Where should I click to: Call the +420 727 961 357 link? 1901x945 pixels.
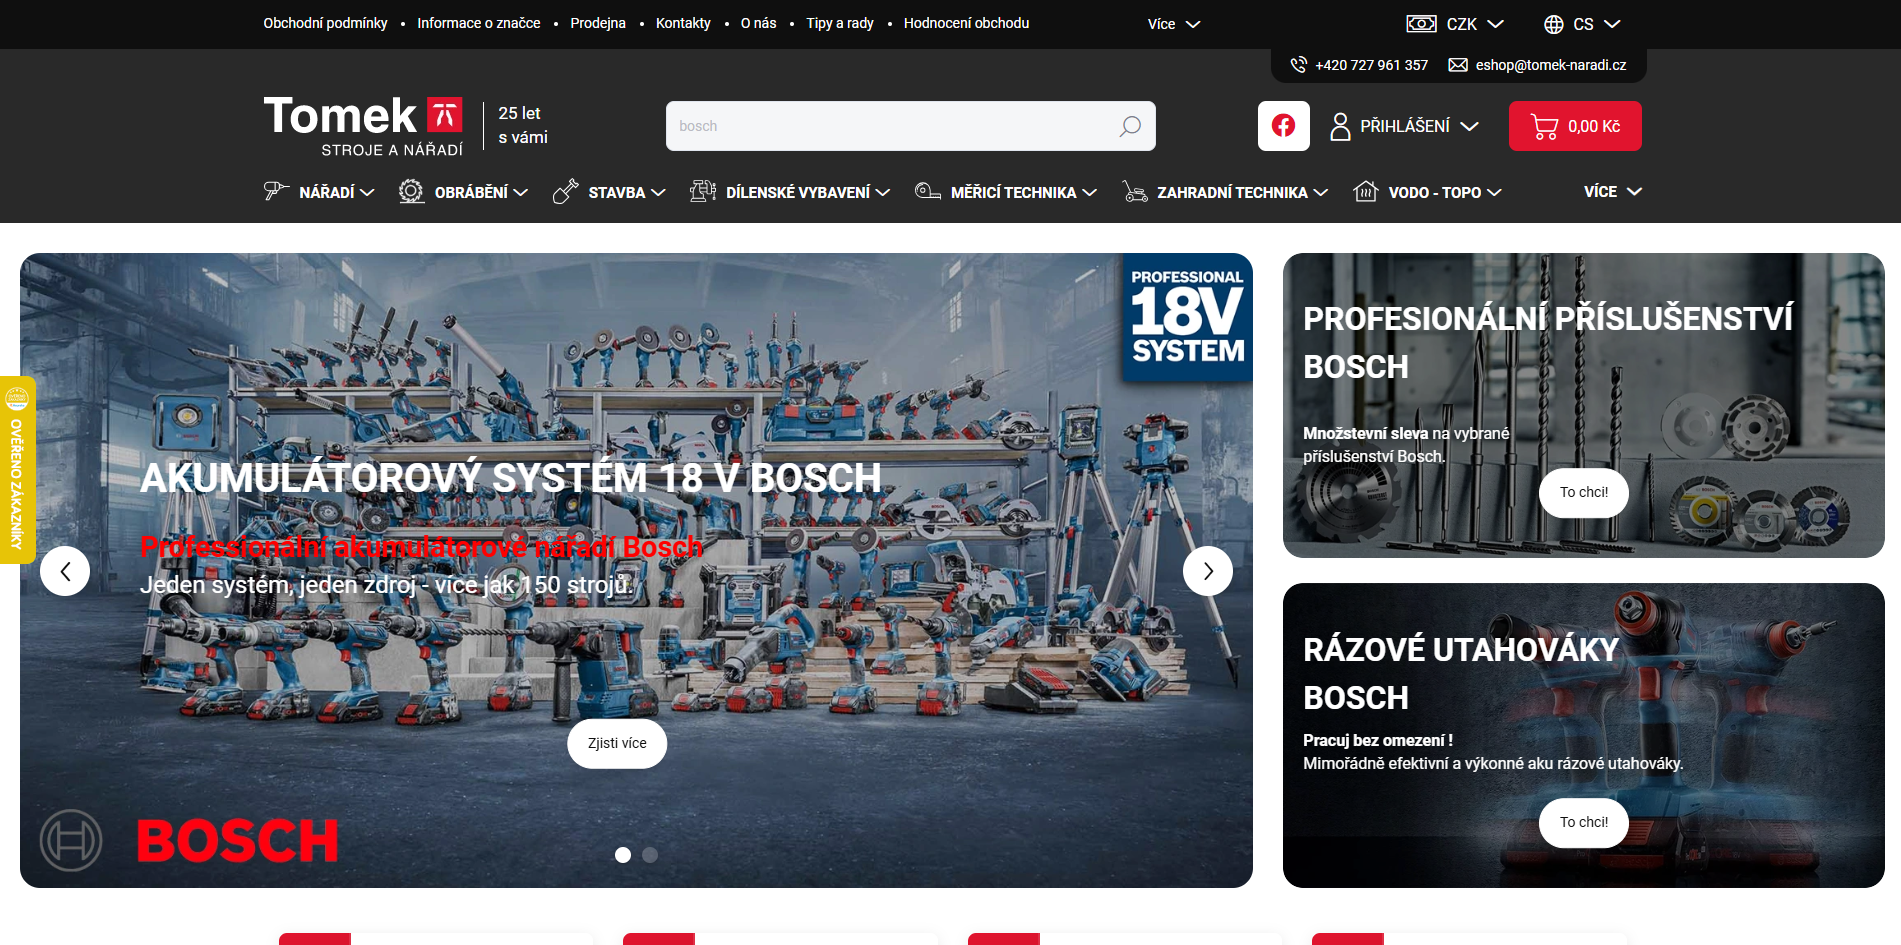[1371, 65]
